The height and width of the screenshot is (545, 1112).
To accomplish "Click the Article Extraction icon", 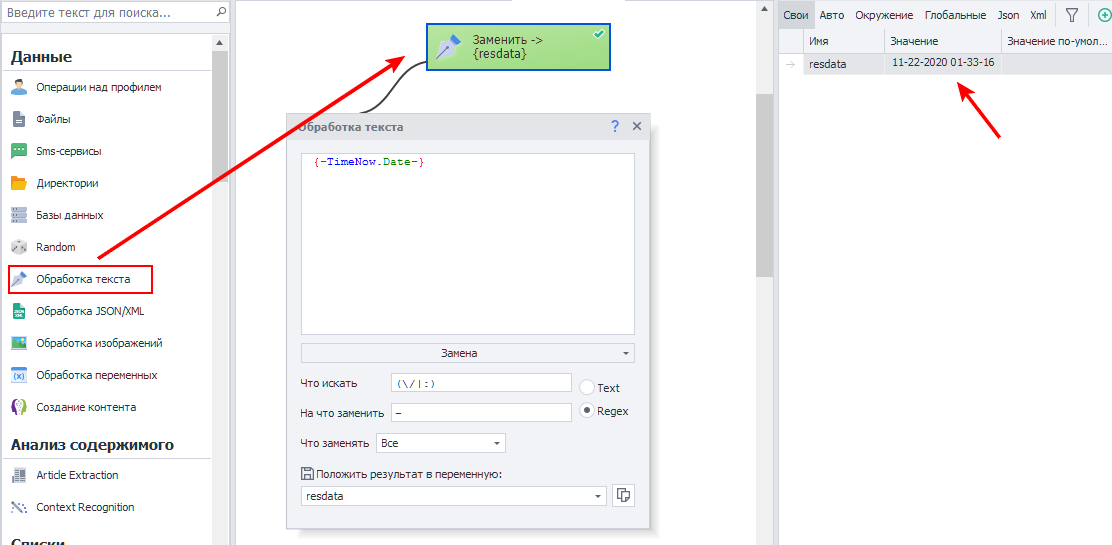I will [19, 475].
